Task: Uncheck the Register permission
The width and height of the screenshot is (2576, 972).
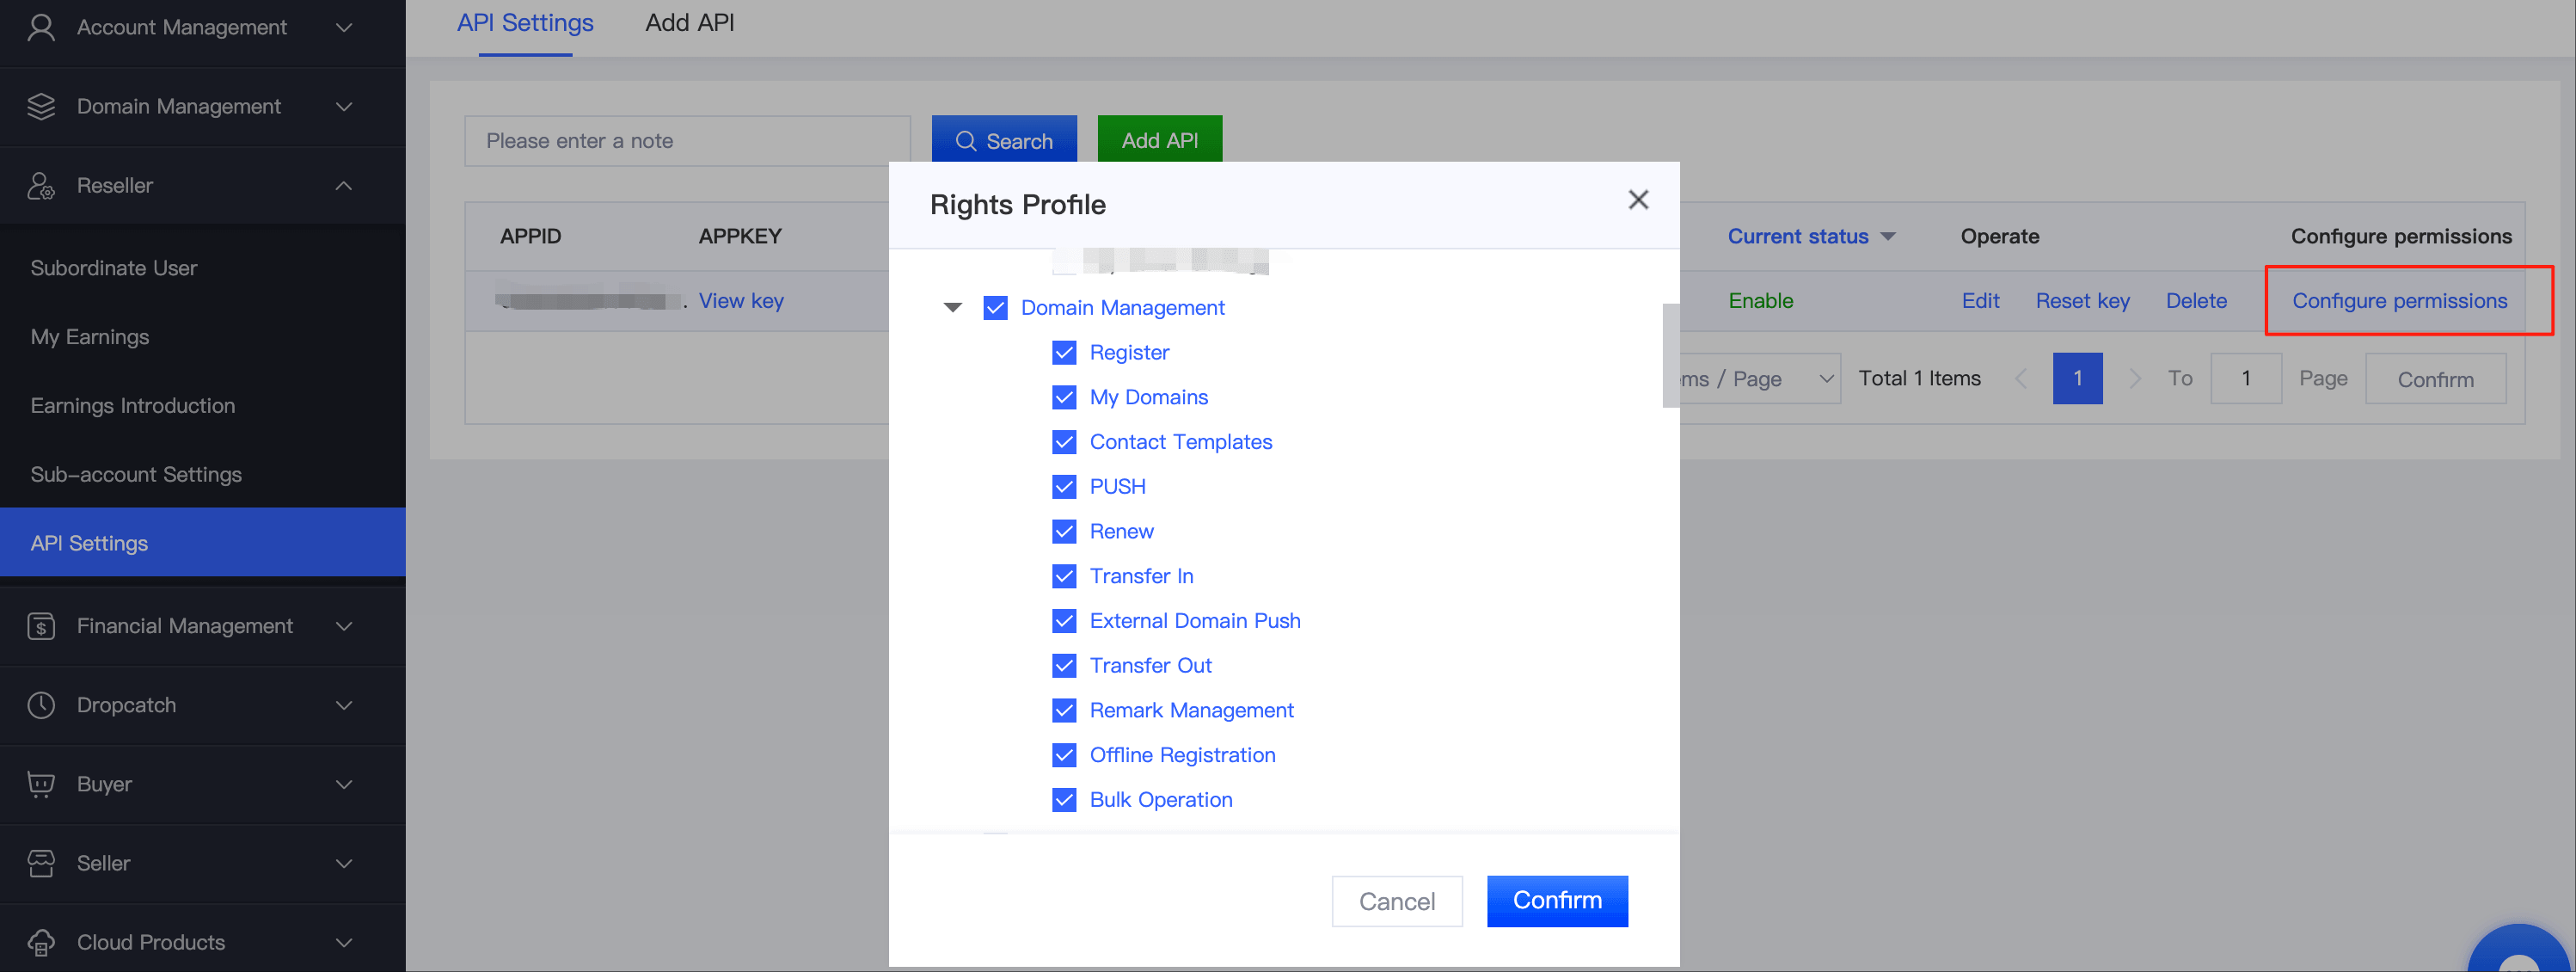Action: [1064, 353]
